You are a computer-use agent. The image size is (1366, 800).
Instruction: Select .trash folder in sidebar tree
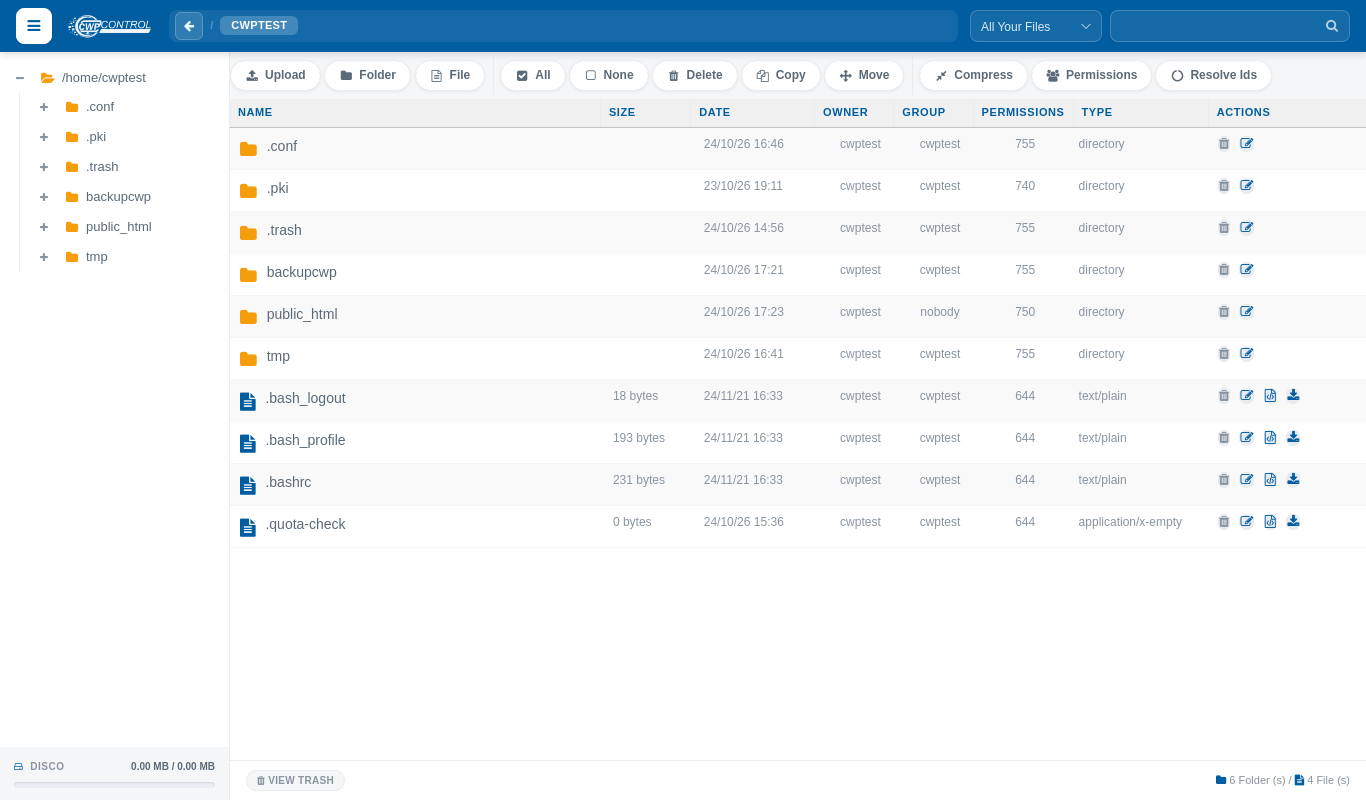click(x=102, y=167)
